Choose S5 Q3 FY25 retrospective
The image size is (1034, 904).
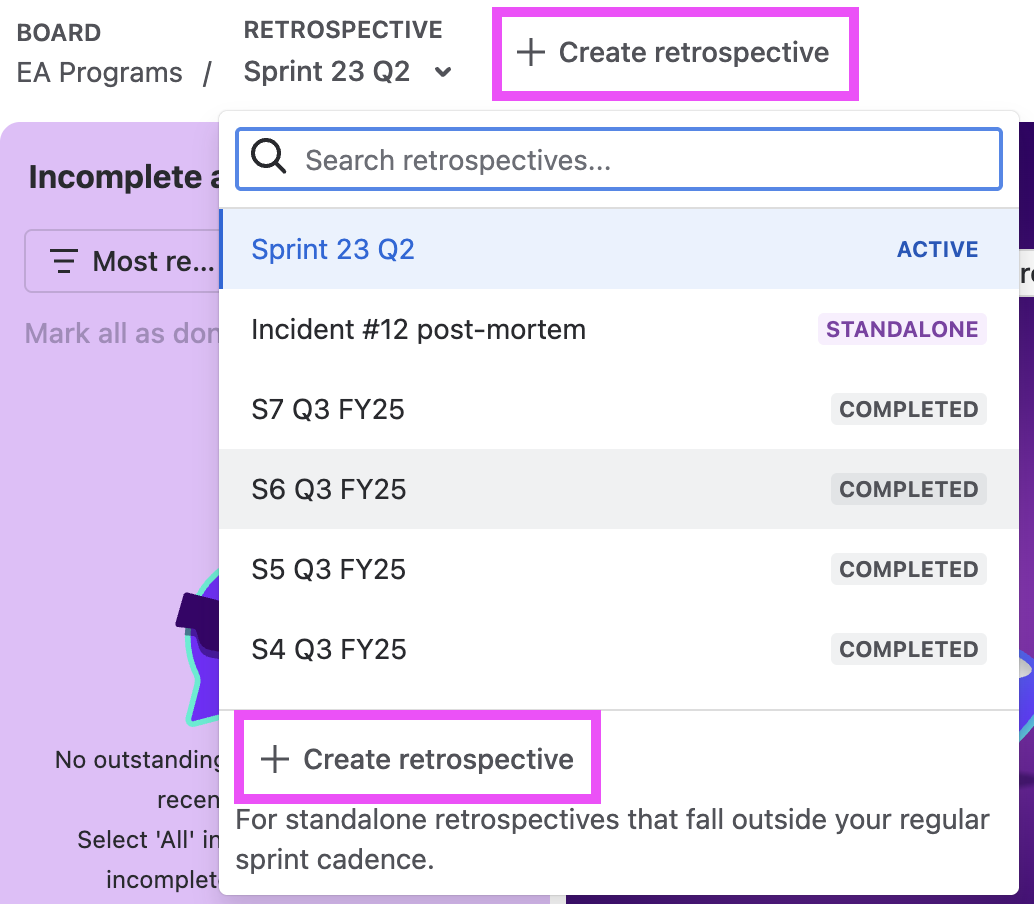619,568
